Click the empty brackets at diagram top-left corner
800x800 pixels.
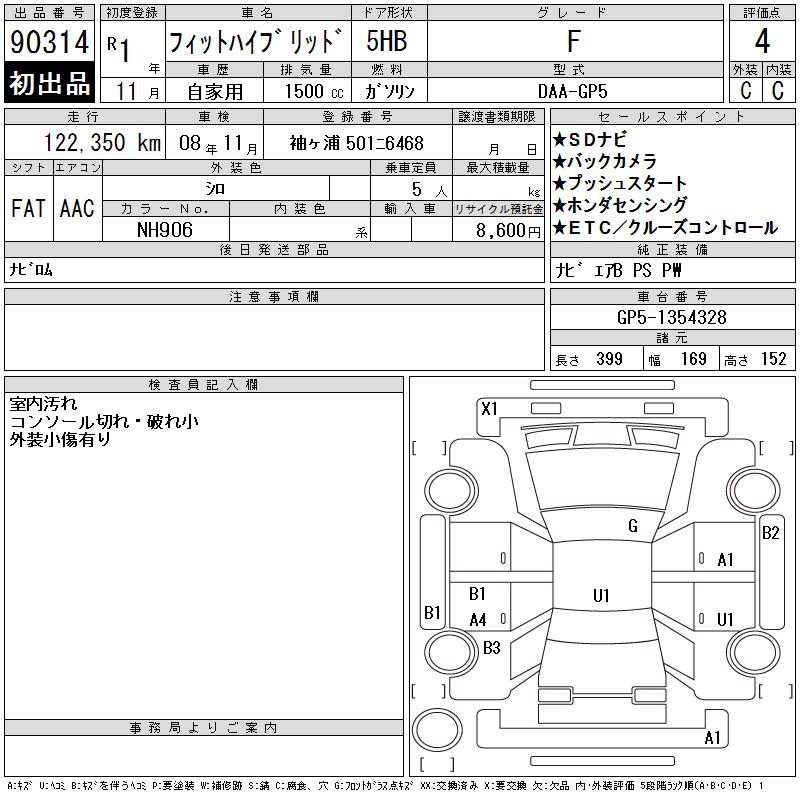(x=429, y=448)
